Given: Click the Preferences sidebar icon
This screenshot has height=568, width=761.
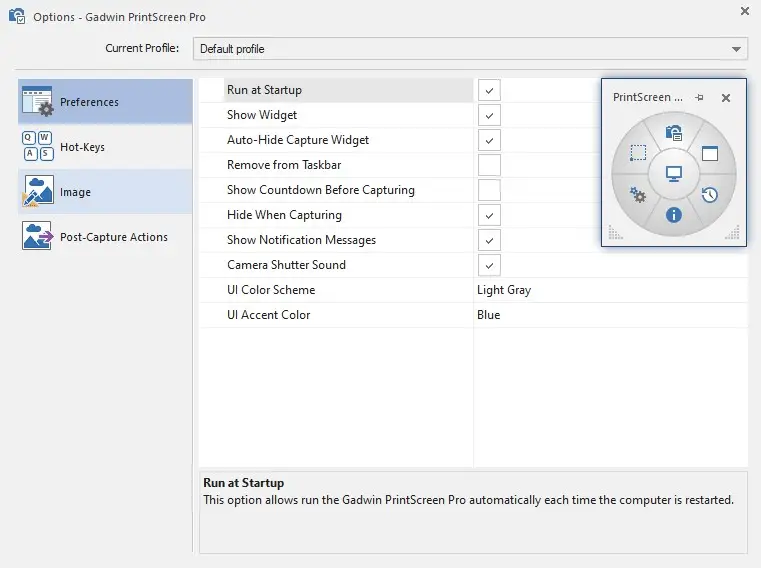Looking at the screenshot, I should tap(37, 101).
